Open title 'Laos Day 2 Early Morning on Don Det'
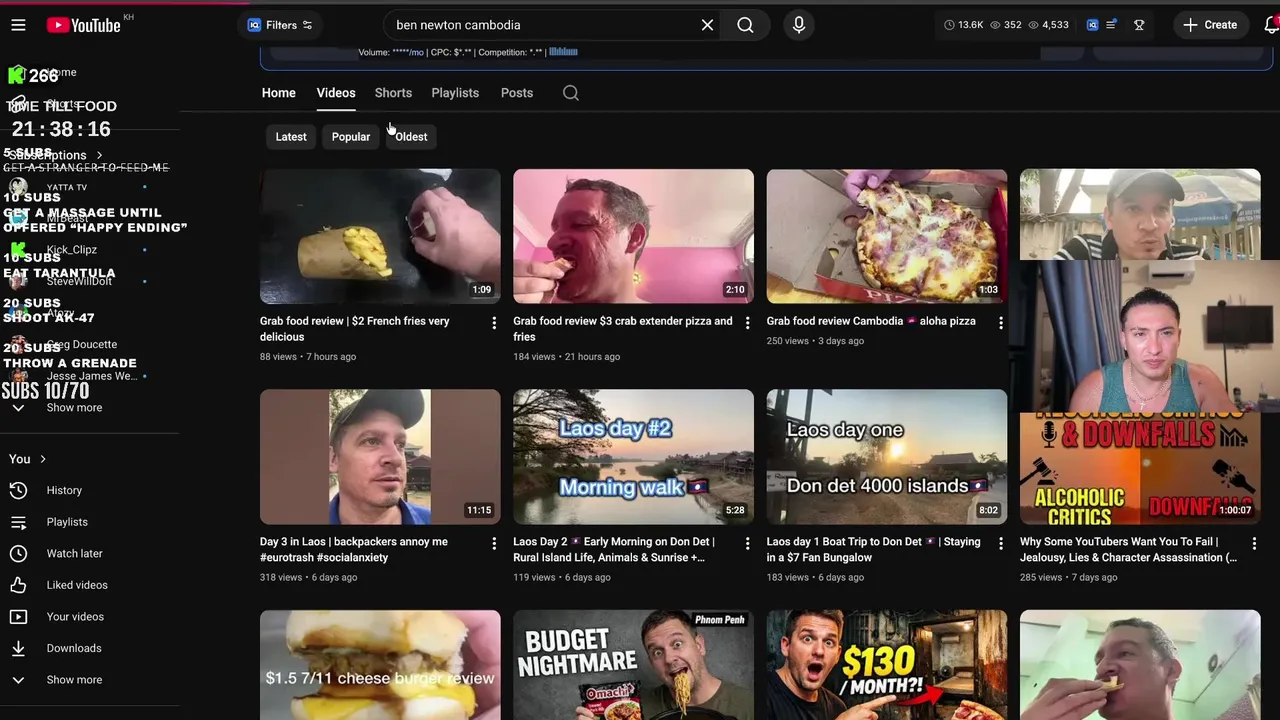Screen dimensions: 1280x720 click(614, 550)
